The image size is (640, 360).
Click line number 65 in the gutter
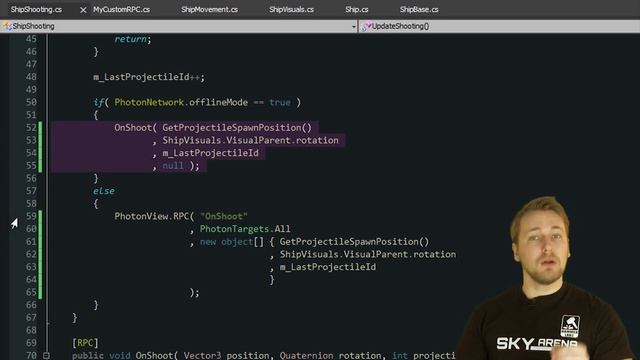pos(31,292)
